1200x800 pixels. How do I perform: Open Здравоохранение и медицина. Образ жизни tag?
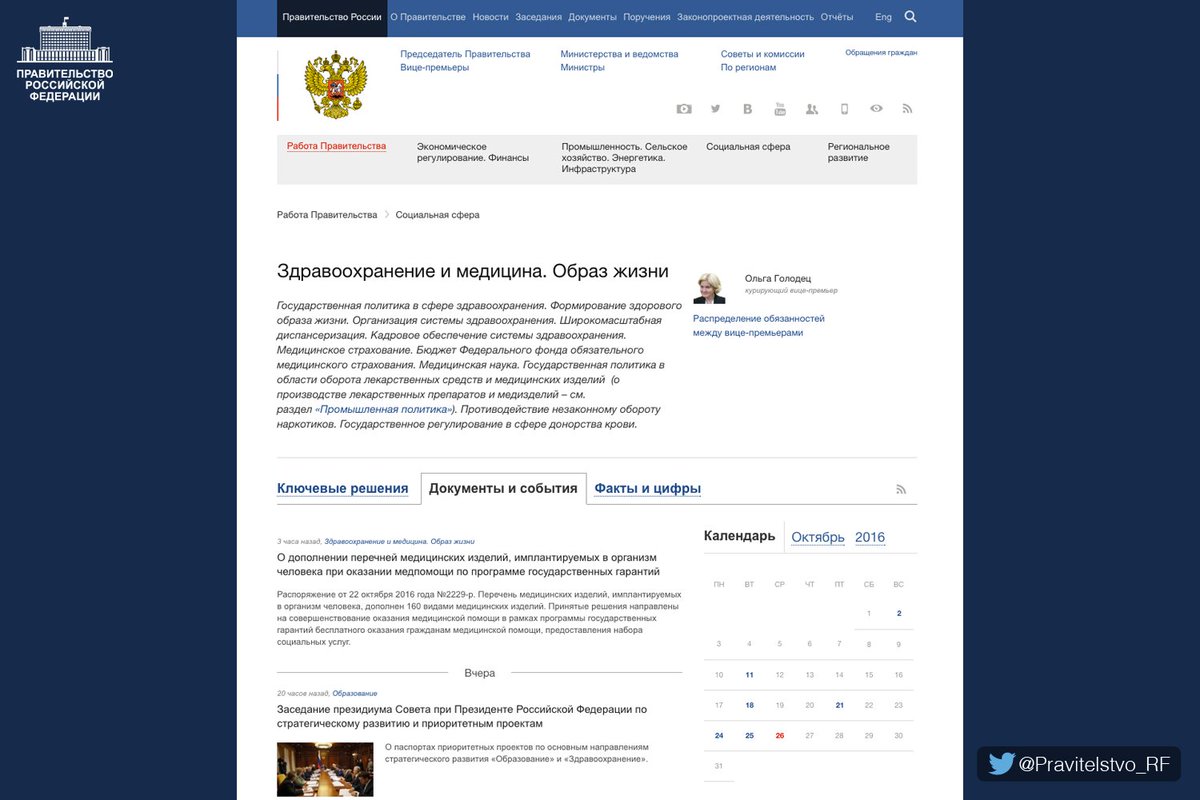point(399,541)
